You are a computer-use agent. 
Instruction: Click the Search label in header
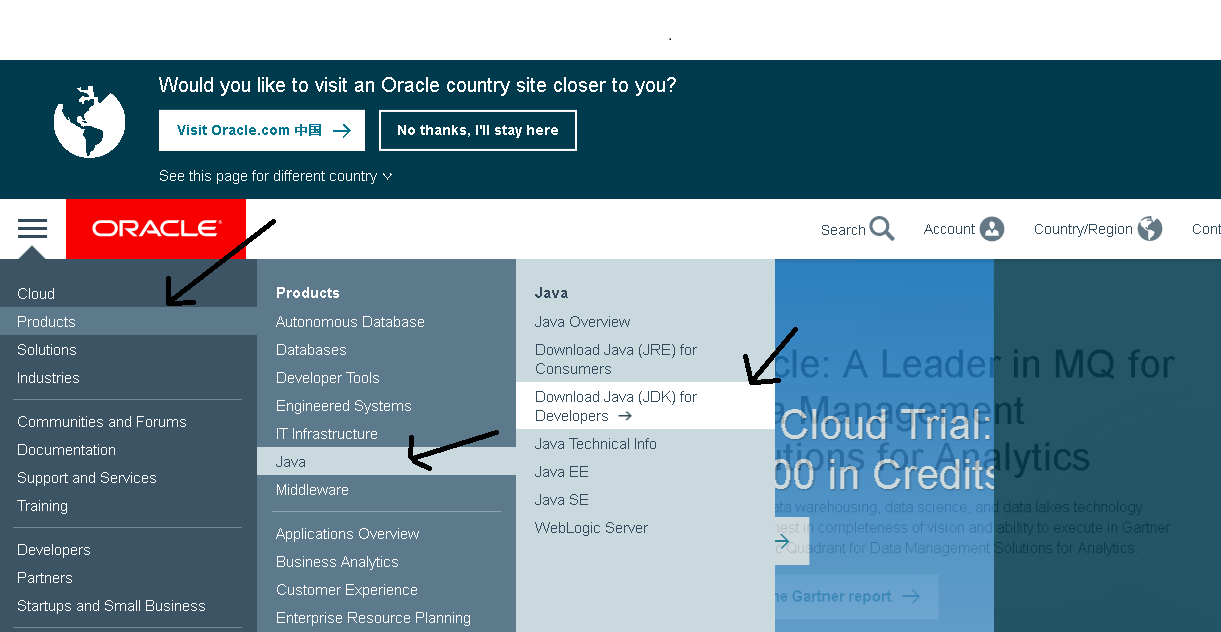click(x=843, y=229)
